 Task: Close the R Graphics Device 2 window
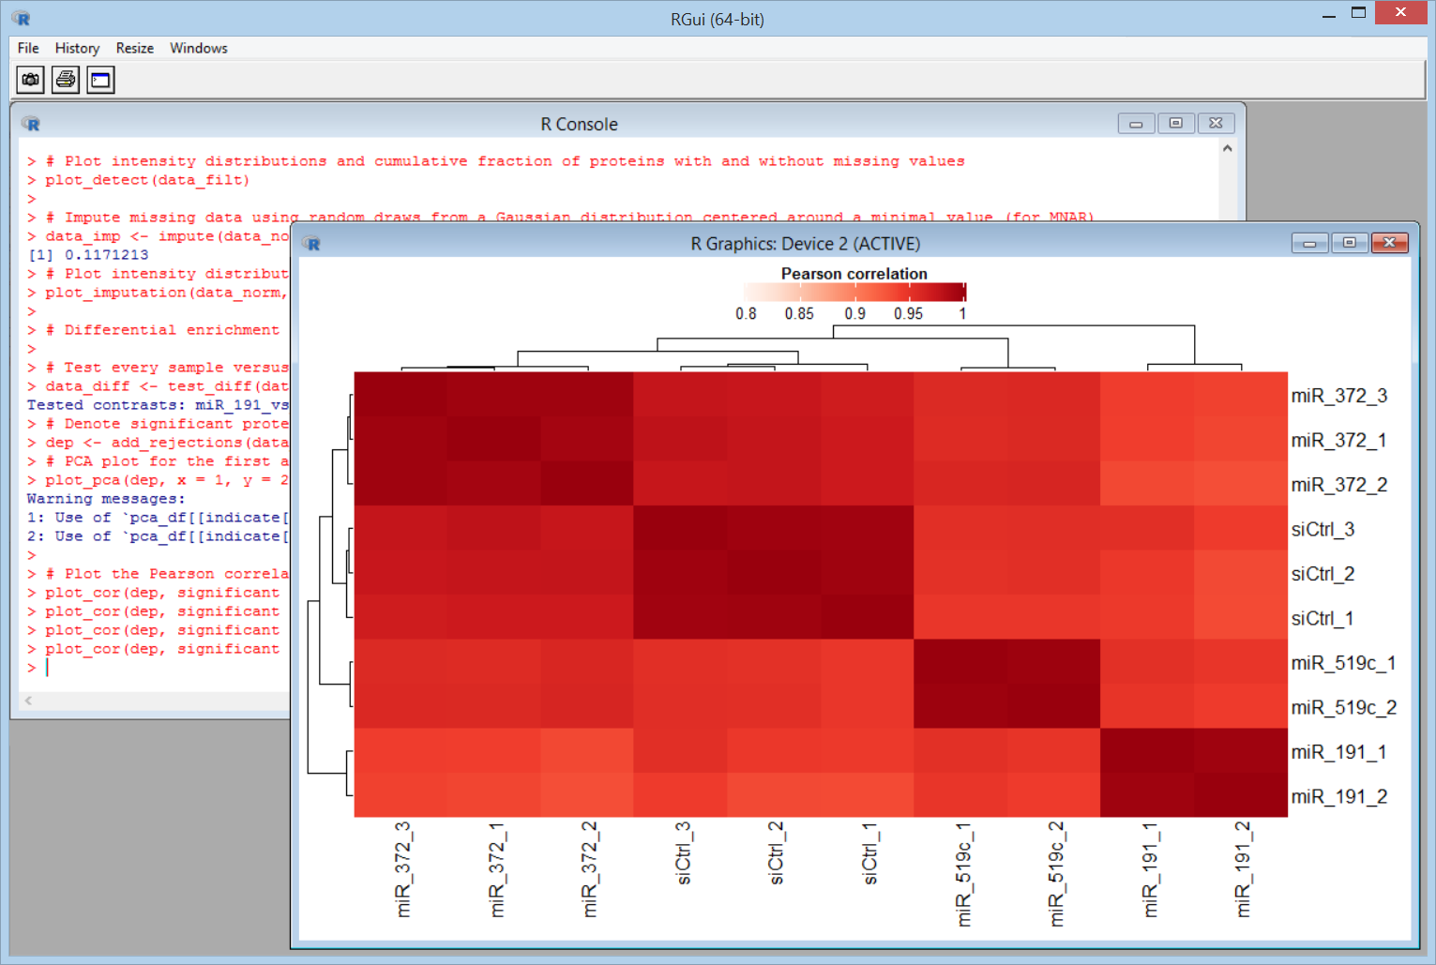(x=1389, y=243)
